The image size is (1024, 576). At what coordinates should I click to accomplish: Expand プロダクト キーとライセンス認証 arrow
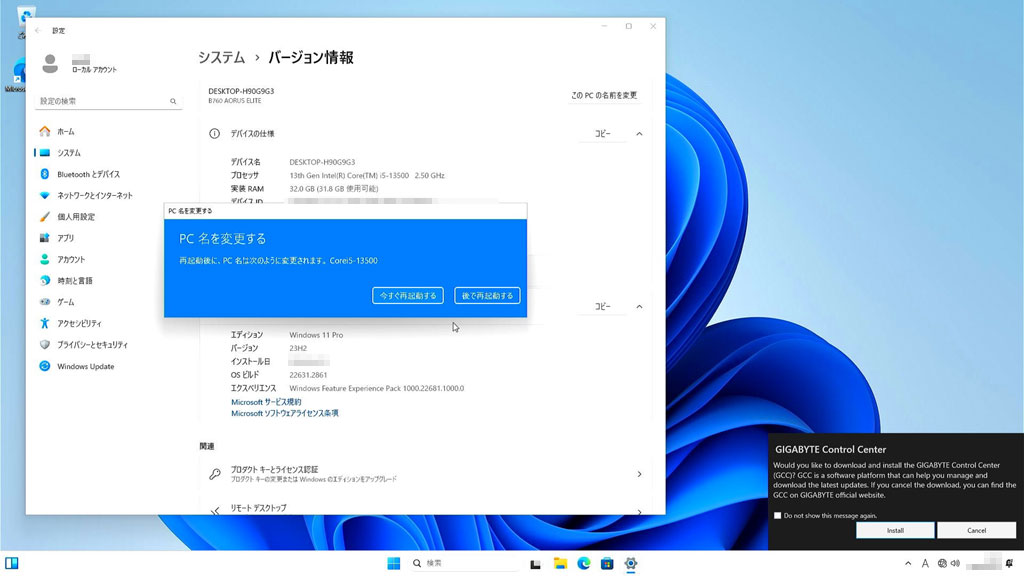point(639,474)
